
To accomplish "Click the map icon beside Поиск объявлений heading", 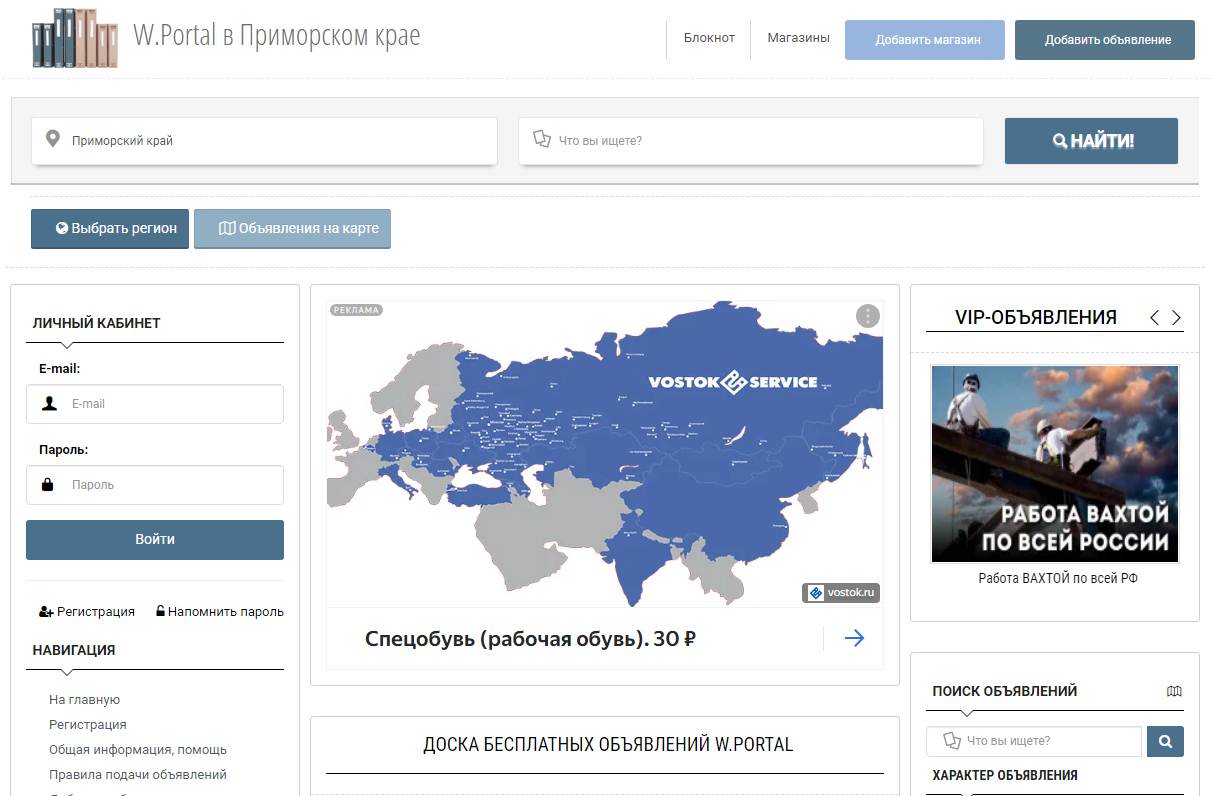I will (x=1174, y=691).
